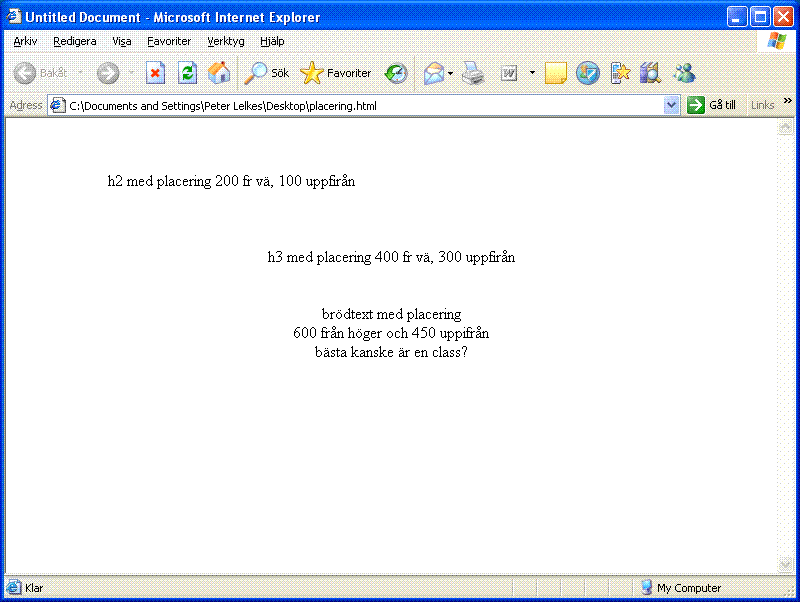Click the blue globe toolbar icon

[588, 73]
